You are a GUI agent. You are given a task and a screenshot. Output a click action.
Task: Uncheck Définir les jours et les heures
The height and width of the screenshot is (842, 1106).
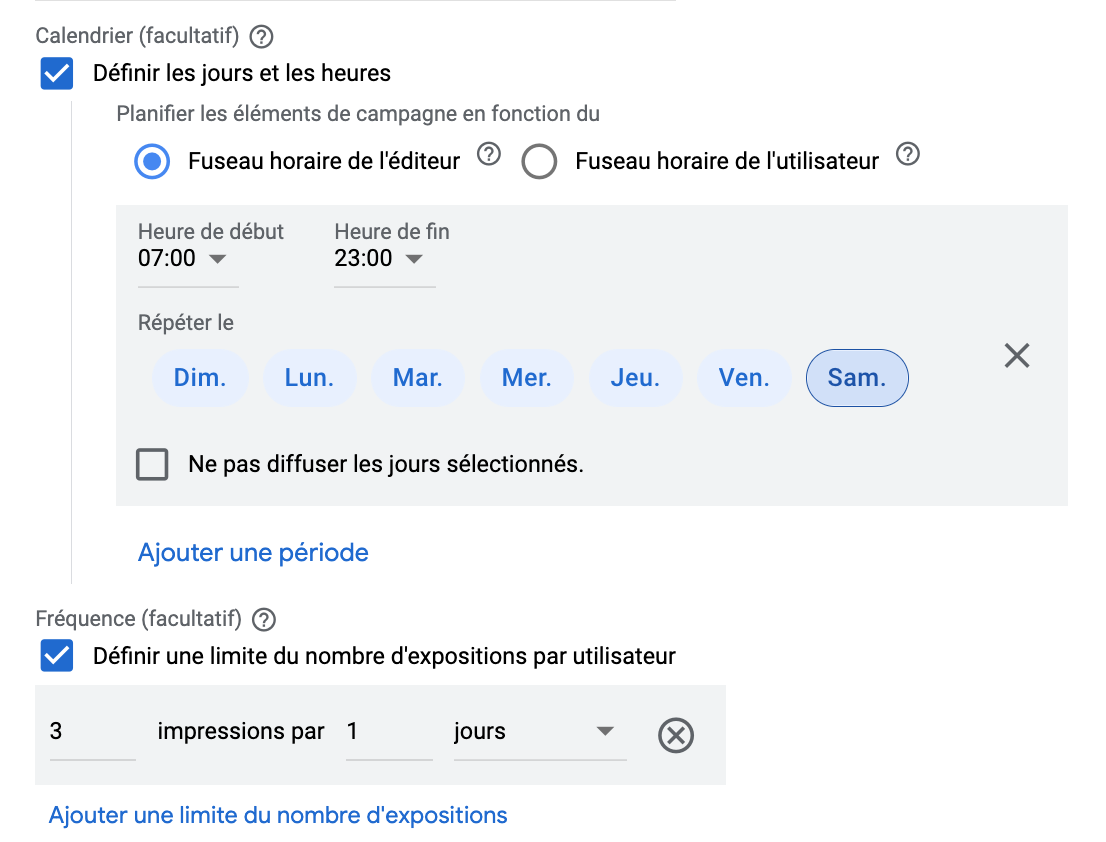pos(56,73)
